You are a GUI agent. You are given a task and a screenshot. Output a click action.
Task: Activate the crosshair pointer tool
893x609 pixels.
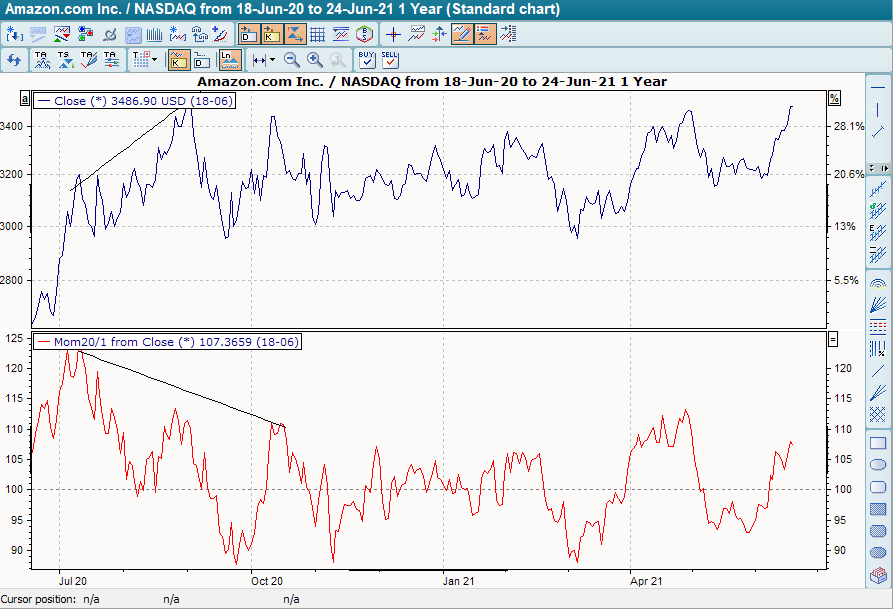pyautogui.click(x=392, y=33)
